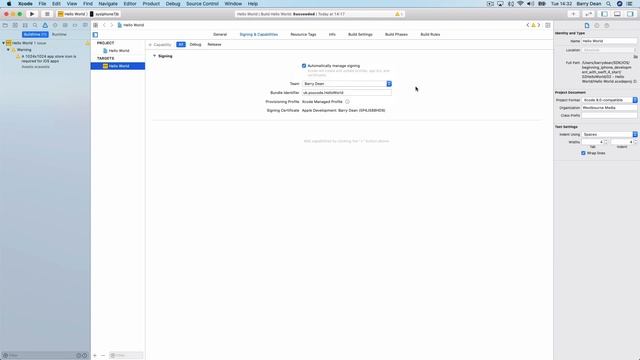Switch to the General tab

click(220, 35)
